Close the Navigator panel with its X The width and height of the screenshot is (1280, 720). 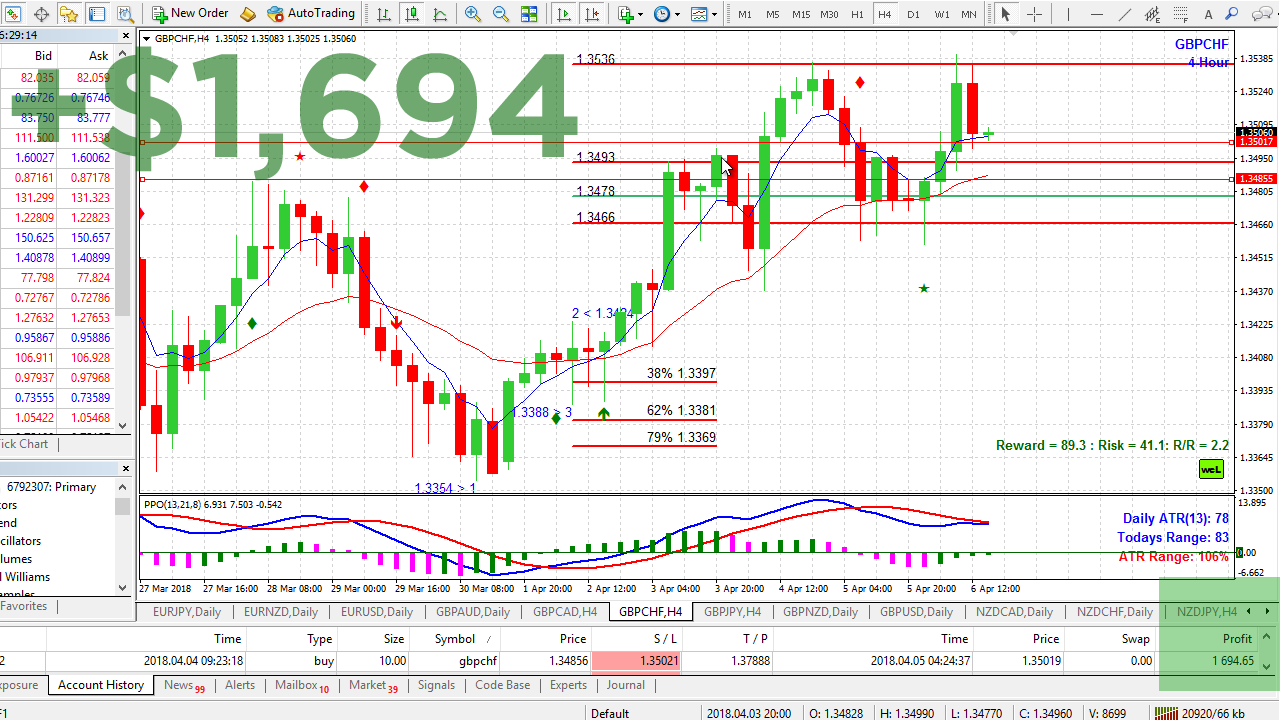click(x=127, y=468)
